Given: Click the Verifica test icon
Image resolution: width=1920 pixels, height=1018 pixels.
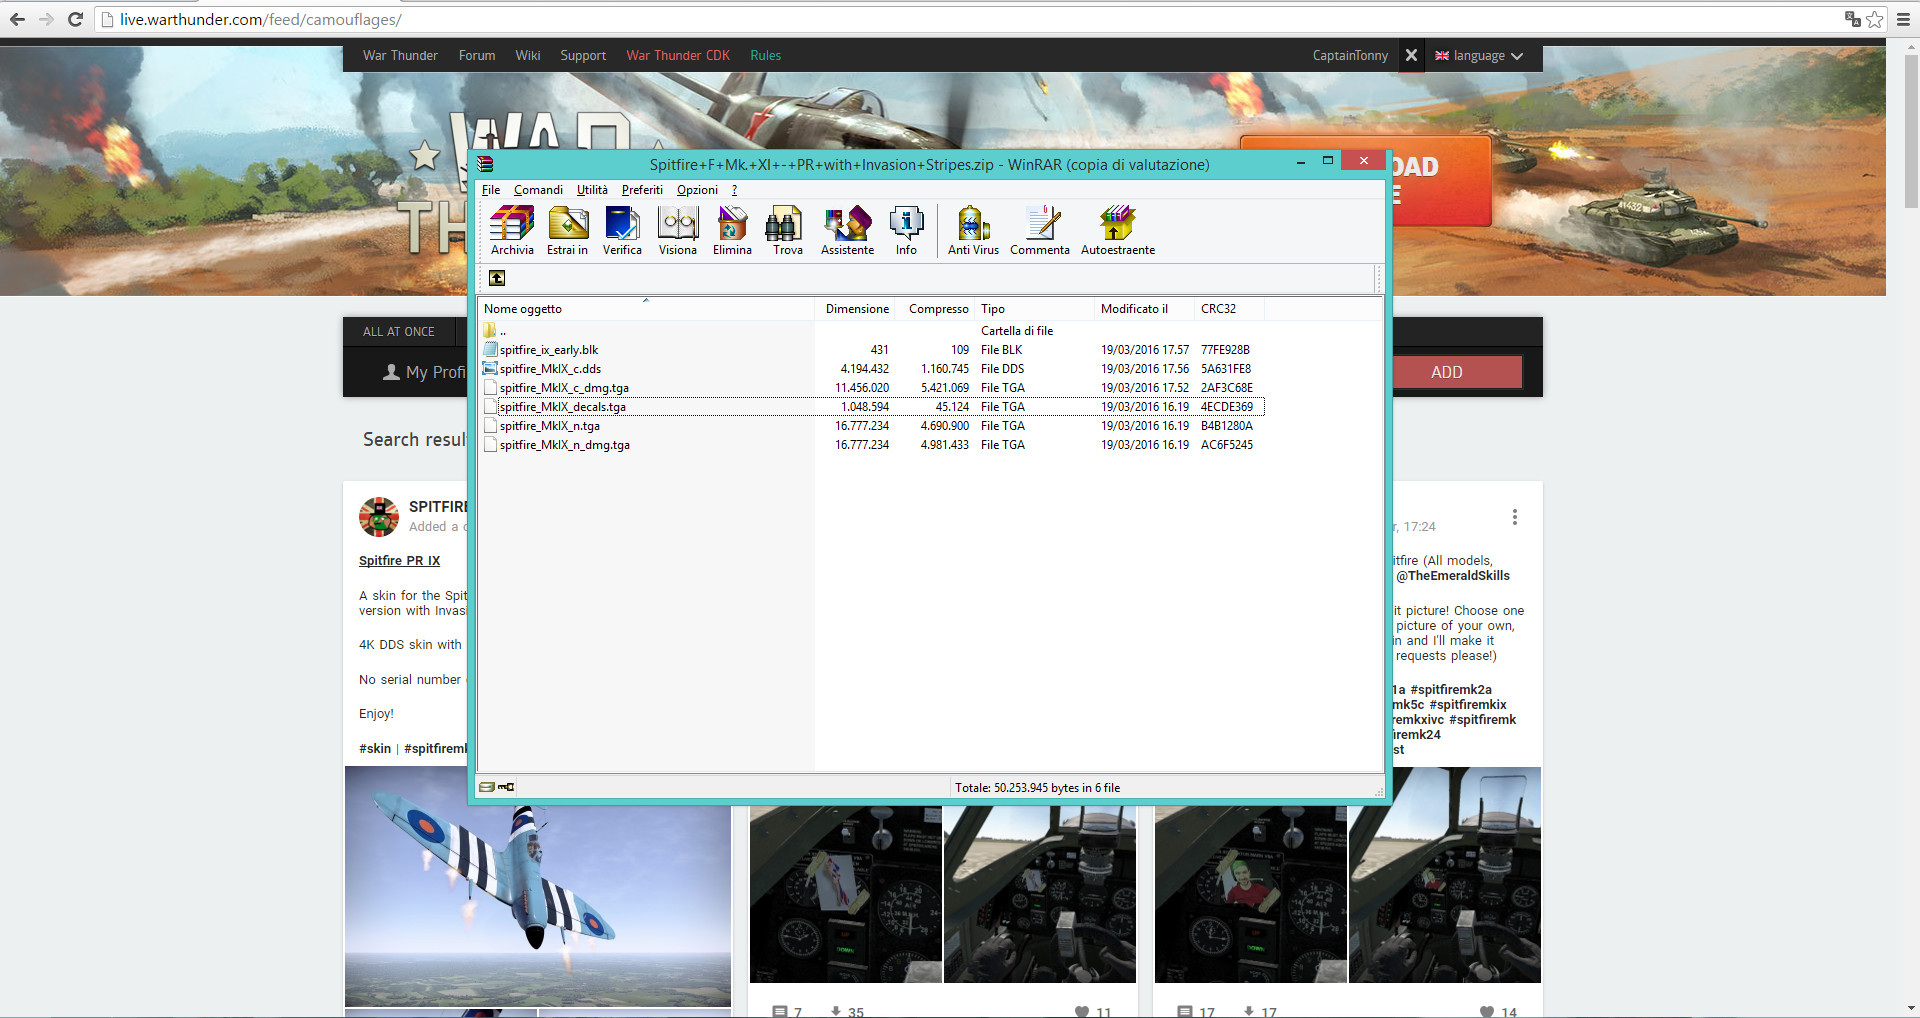Looking at the screenshot, I should 622,231.
